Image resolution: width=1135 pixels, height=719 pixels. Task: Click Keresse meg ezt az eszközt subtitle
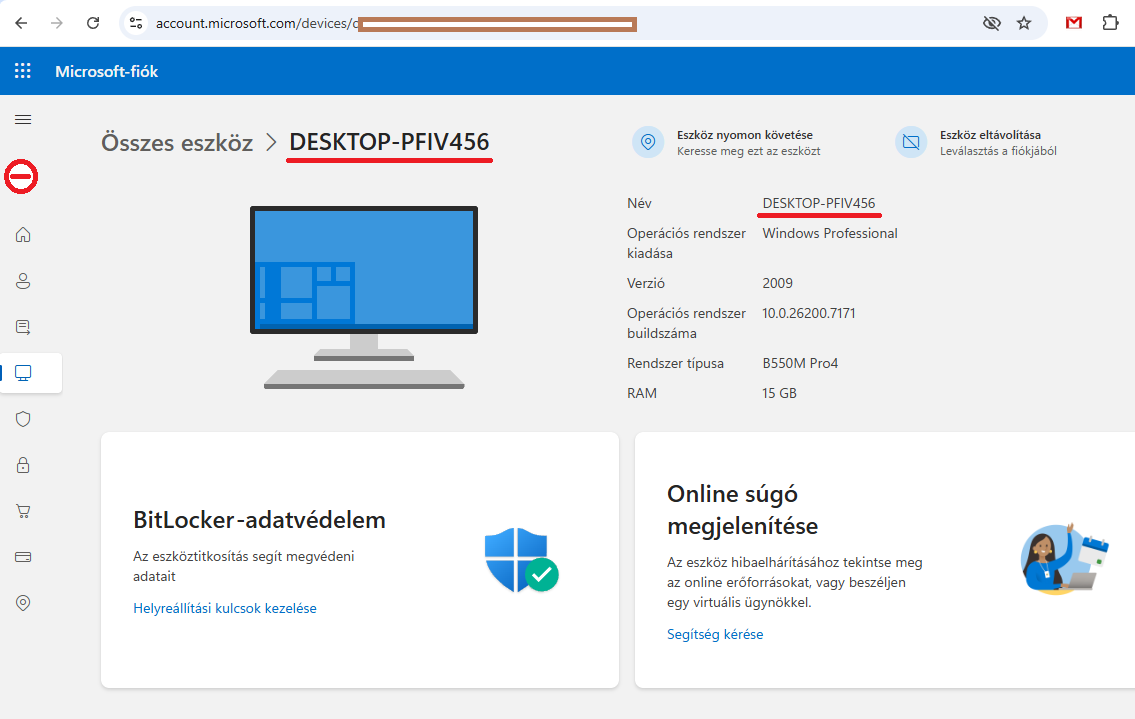click(x=748, y=151)
